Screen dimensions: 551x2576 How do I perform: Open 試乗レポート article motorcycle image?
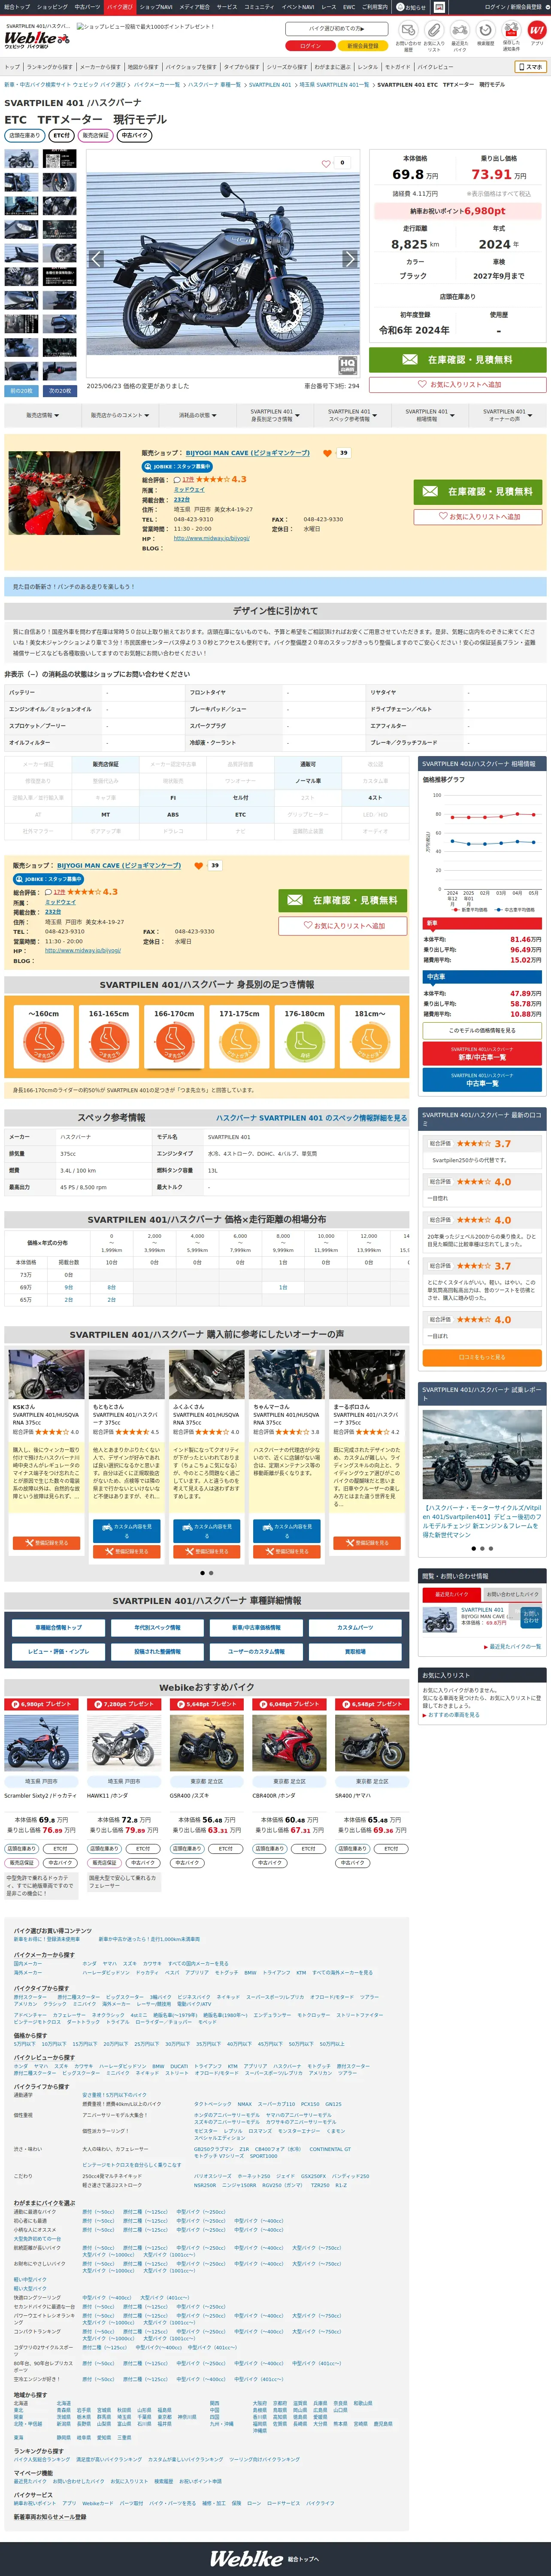[x=482, y=1455]
